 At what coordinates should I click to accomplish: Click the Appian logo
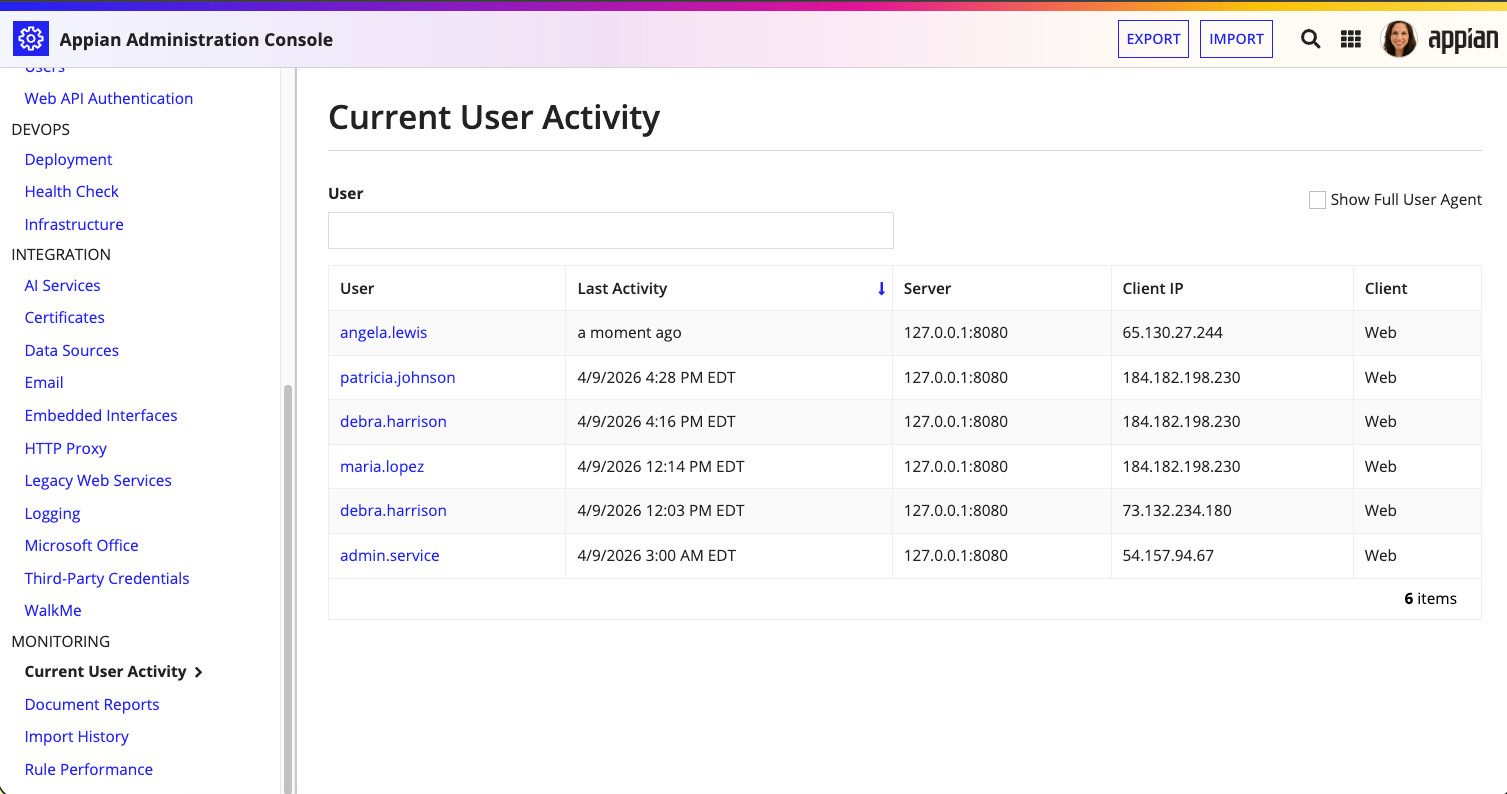tap(1463, 40)
